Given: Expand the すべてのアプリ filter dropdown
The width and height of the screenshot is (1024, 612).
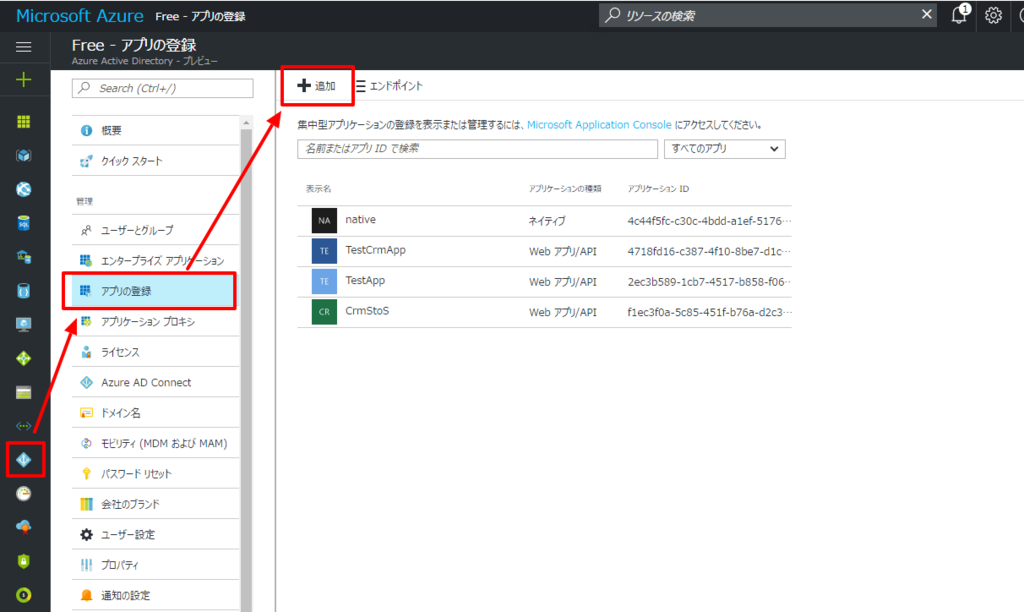Looking at the screenshot, I should tap(724, 149).
